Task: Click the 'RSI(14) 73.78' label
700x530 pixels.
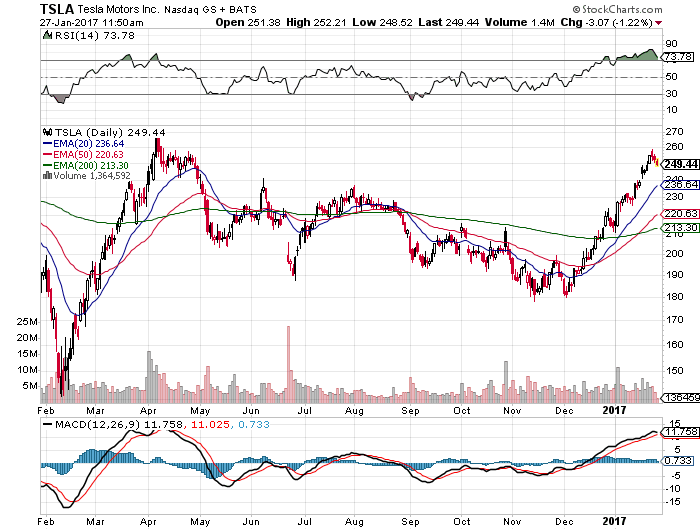Action: [94, 35]
